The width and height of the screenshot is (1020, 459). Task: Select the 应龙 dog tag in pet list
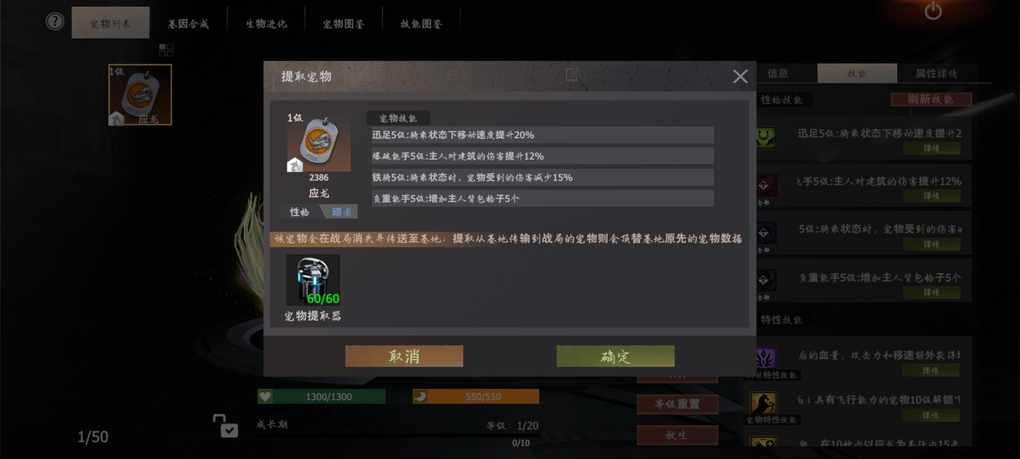coord(140,94)
